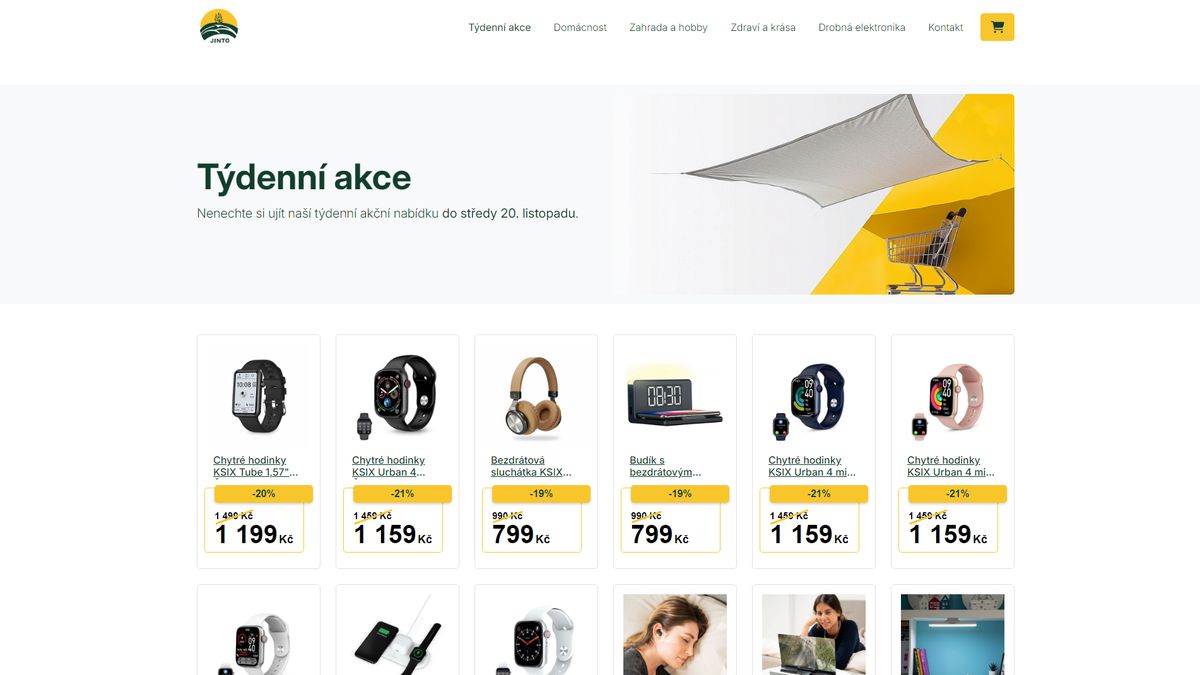Viewport: 1200px width, 675px height.
Task: Click the pink KSIX Urban smartwatch image
Action: tap(953, 395)
